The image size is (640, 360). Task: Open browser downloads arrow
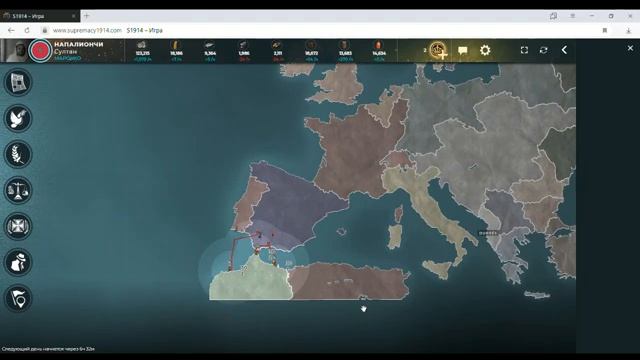click(x=629, y=30)
